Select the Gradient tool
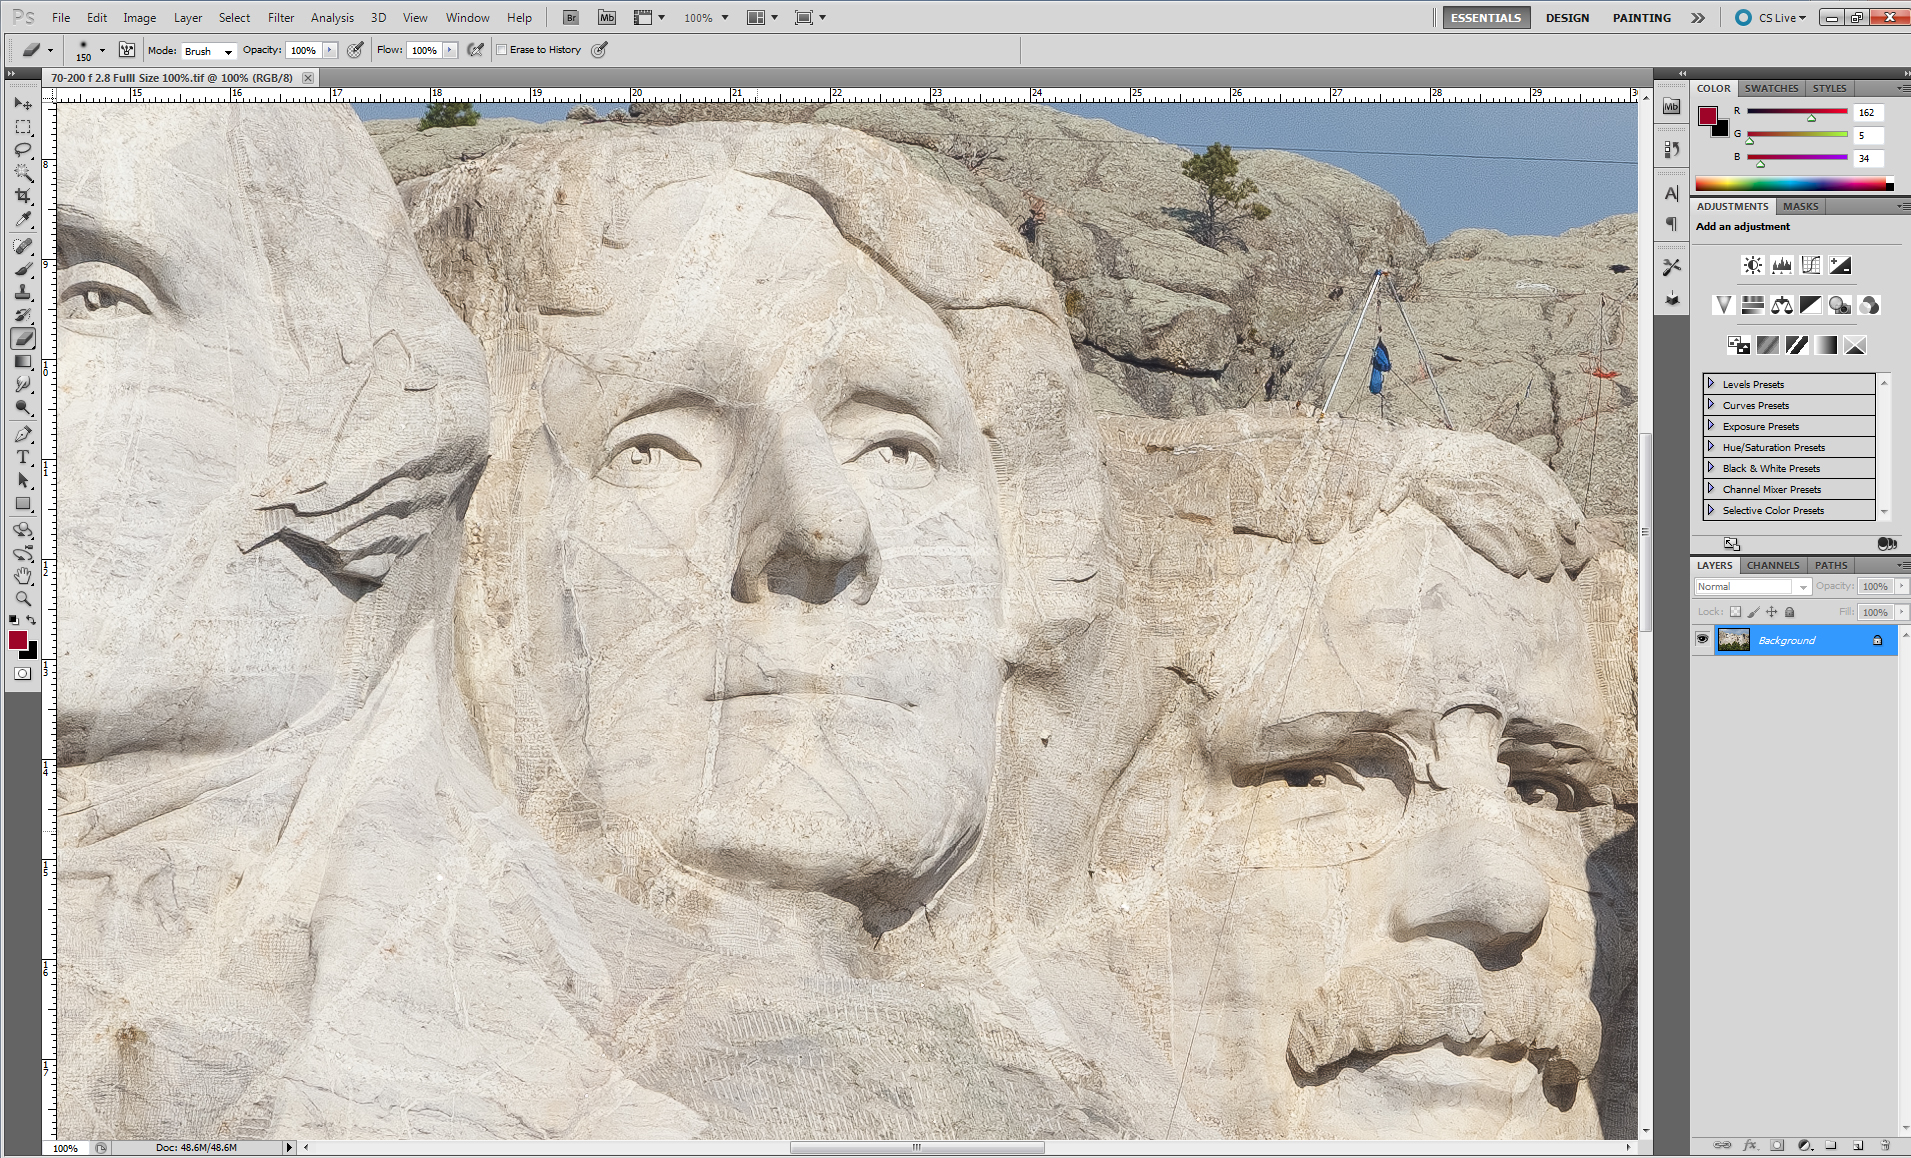Screen dimensions: 1911x1158 coord(23,361)
